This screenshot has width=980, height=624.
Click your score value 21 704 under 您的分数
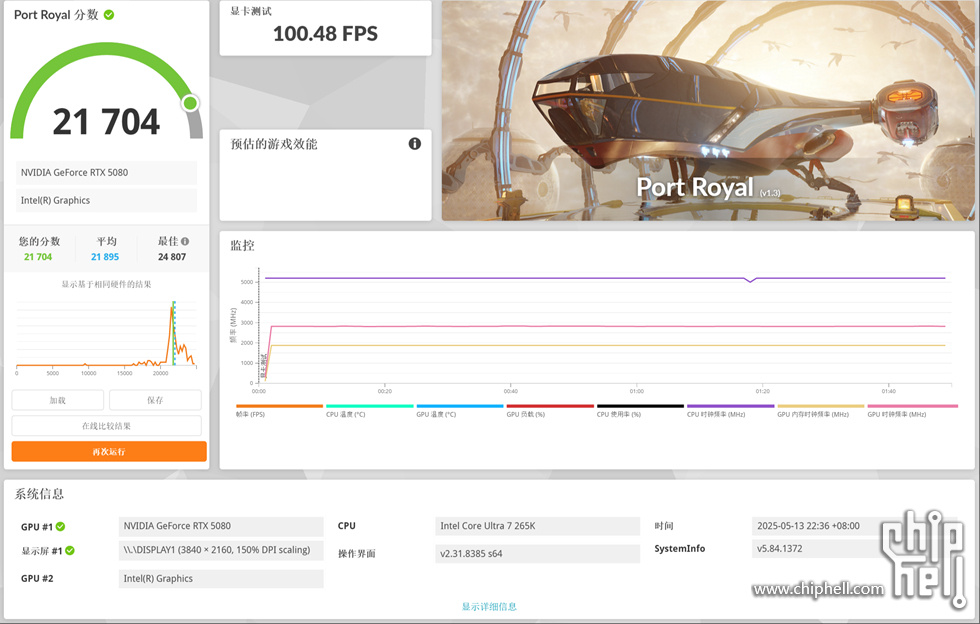[38, 257]
